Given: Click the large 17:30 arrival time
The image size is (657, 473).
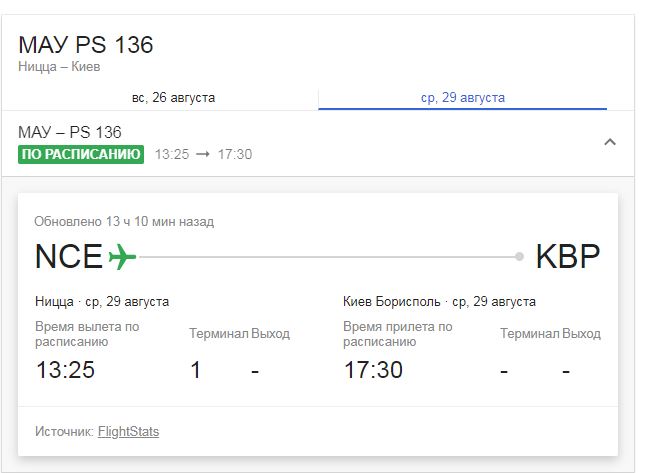Looking at the screenshot, I should pyautogui.click(x=373, y=370).
